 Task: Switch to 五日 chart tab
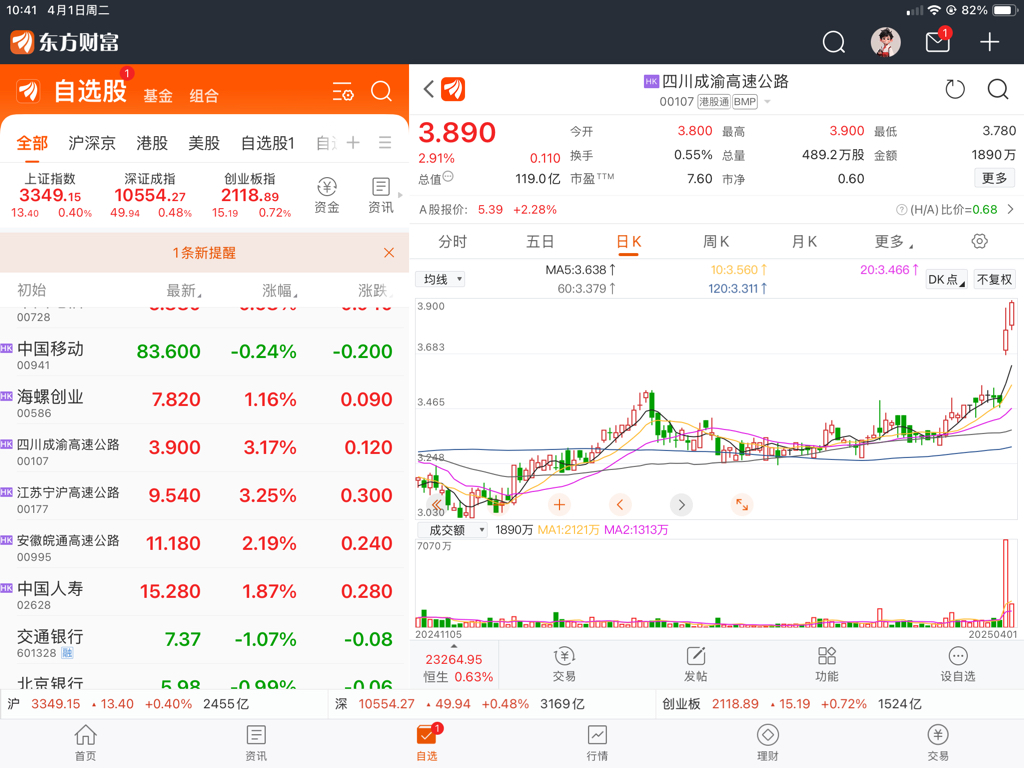click(x=540, y=242)
